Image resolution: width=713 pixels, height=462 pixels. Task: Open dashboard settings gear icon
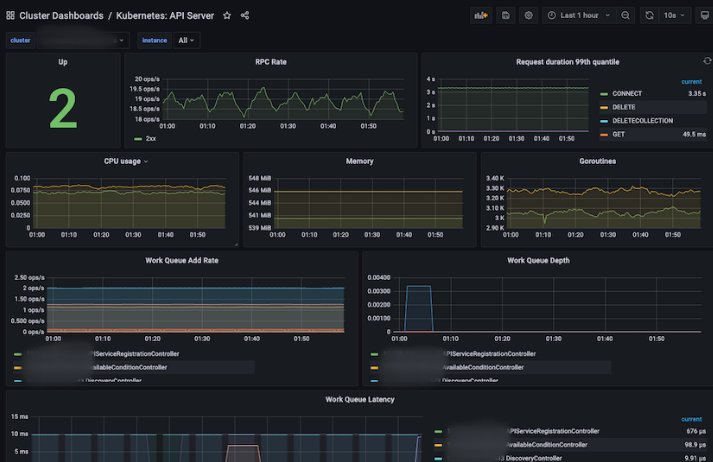(x=528, y=15)
